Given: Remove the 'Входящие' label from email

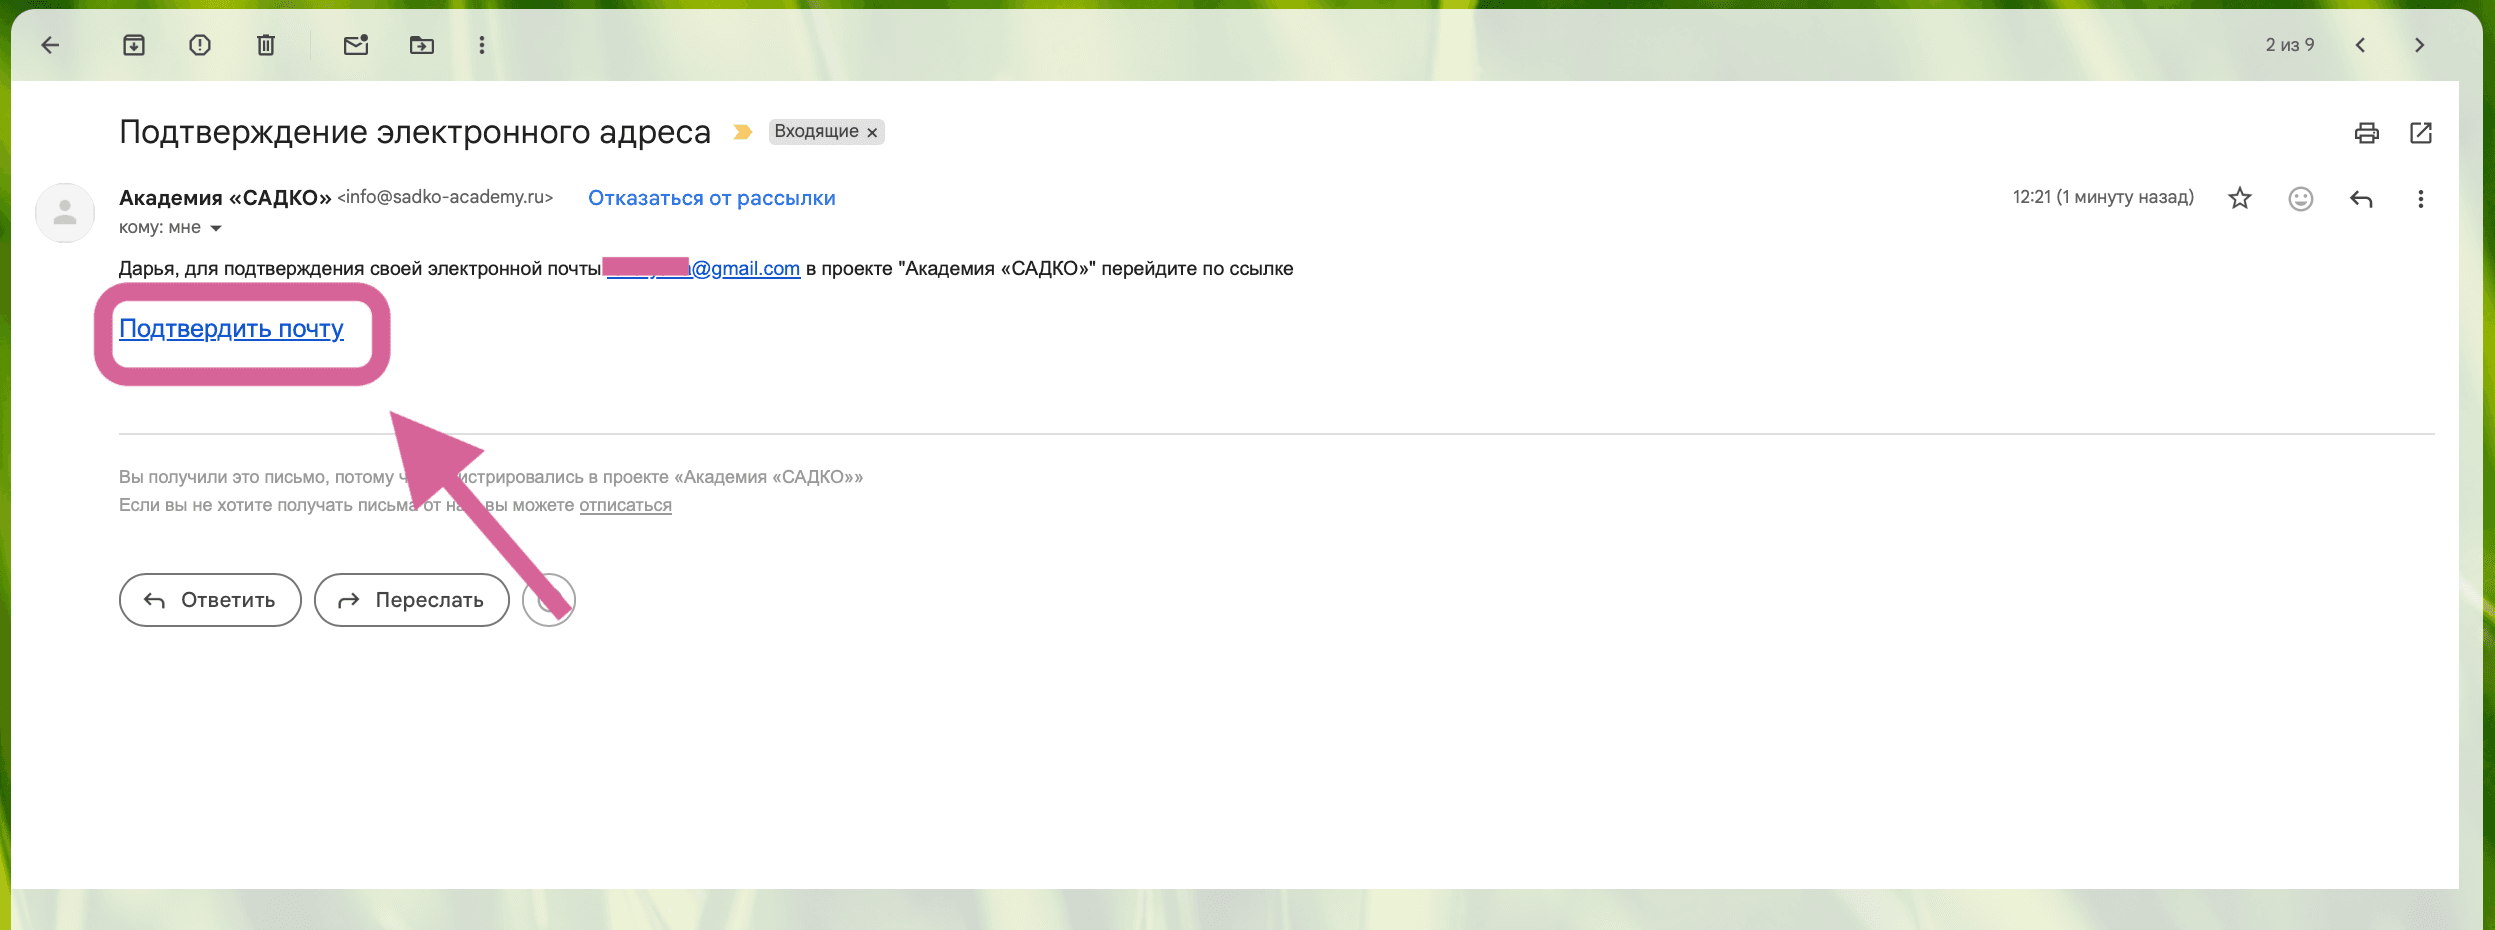Looking at the screenshot, I should [x=872, y=133].
